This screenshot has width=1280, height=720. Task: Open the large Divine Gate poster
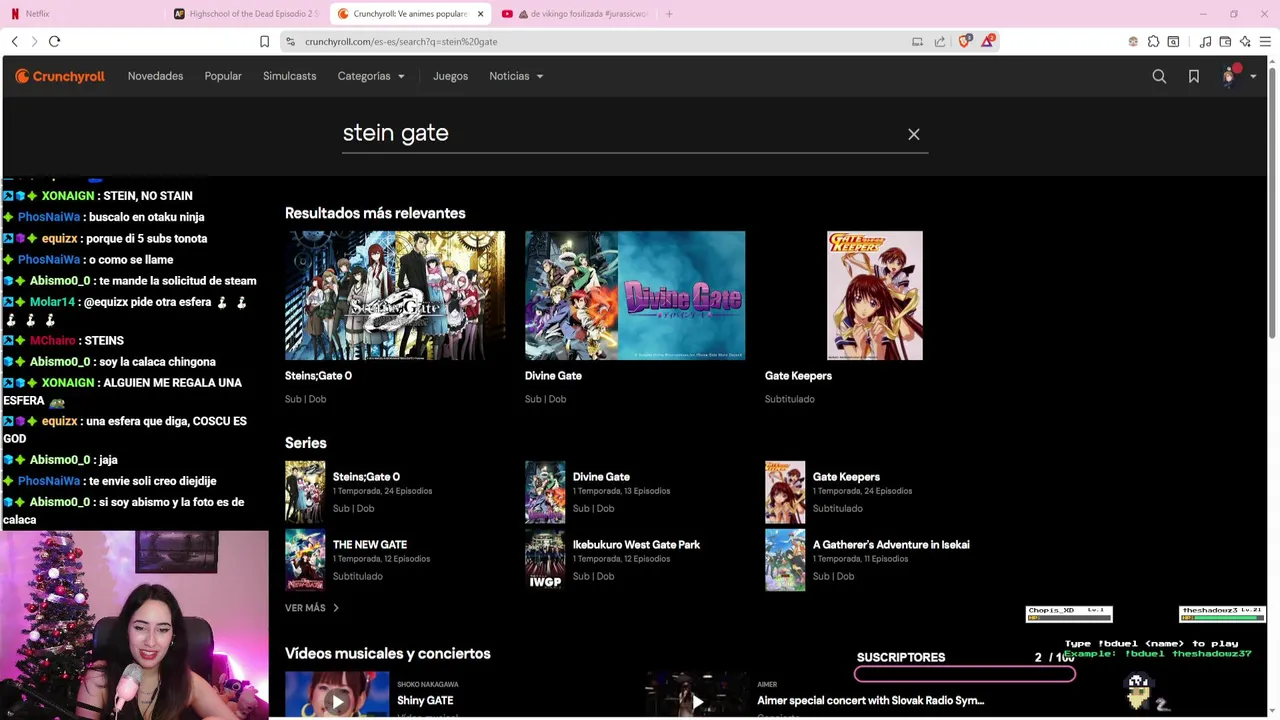635,295
